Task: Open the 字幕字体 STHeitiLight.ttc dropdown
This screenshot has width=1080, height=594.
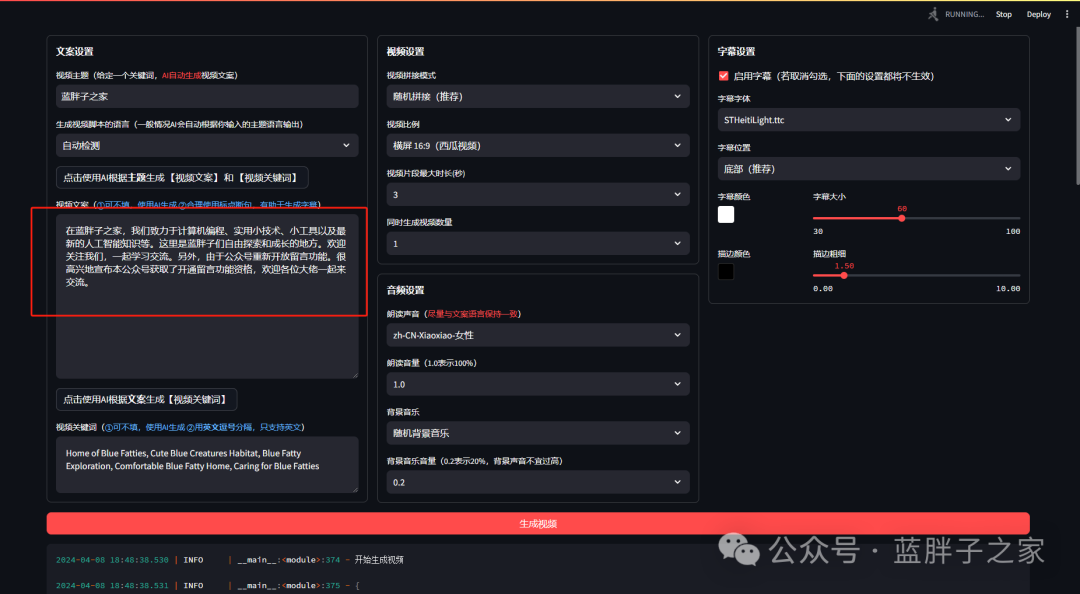Action: click(x=868, y=120)
